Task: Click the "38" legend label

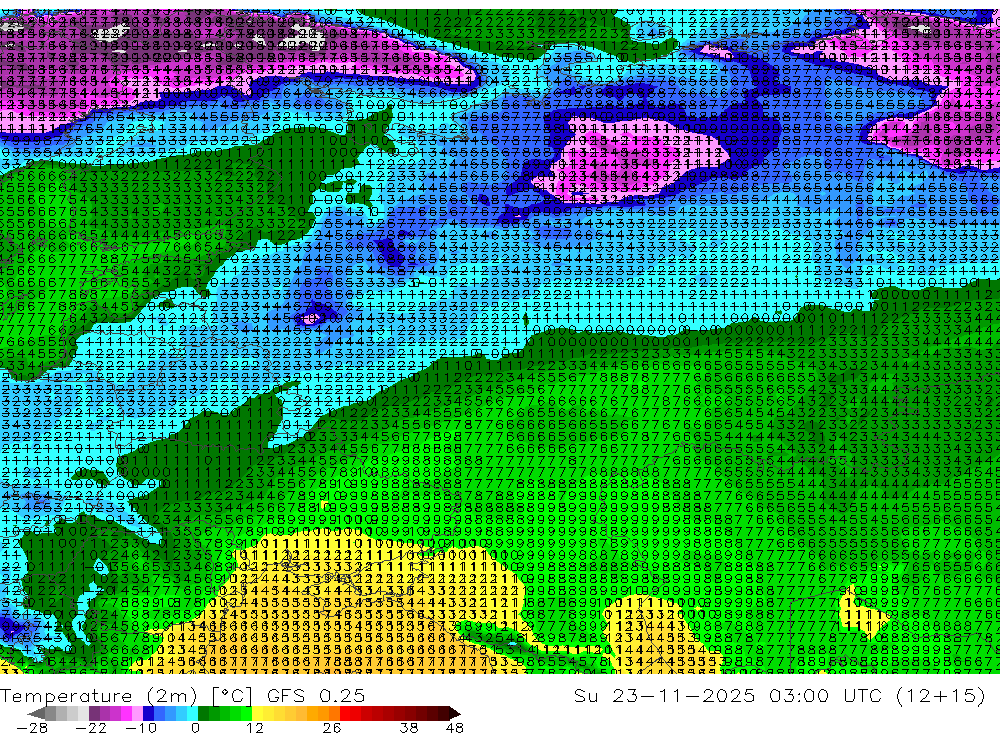Action: tap(409, 728)
